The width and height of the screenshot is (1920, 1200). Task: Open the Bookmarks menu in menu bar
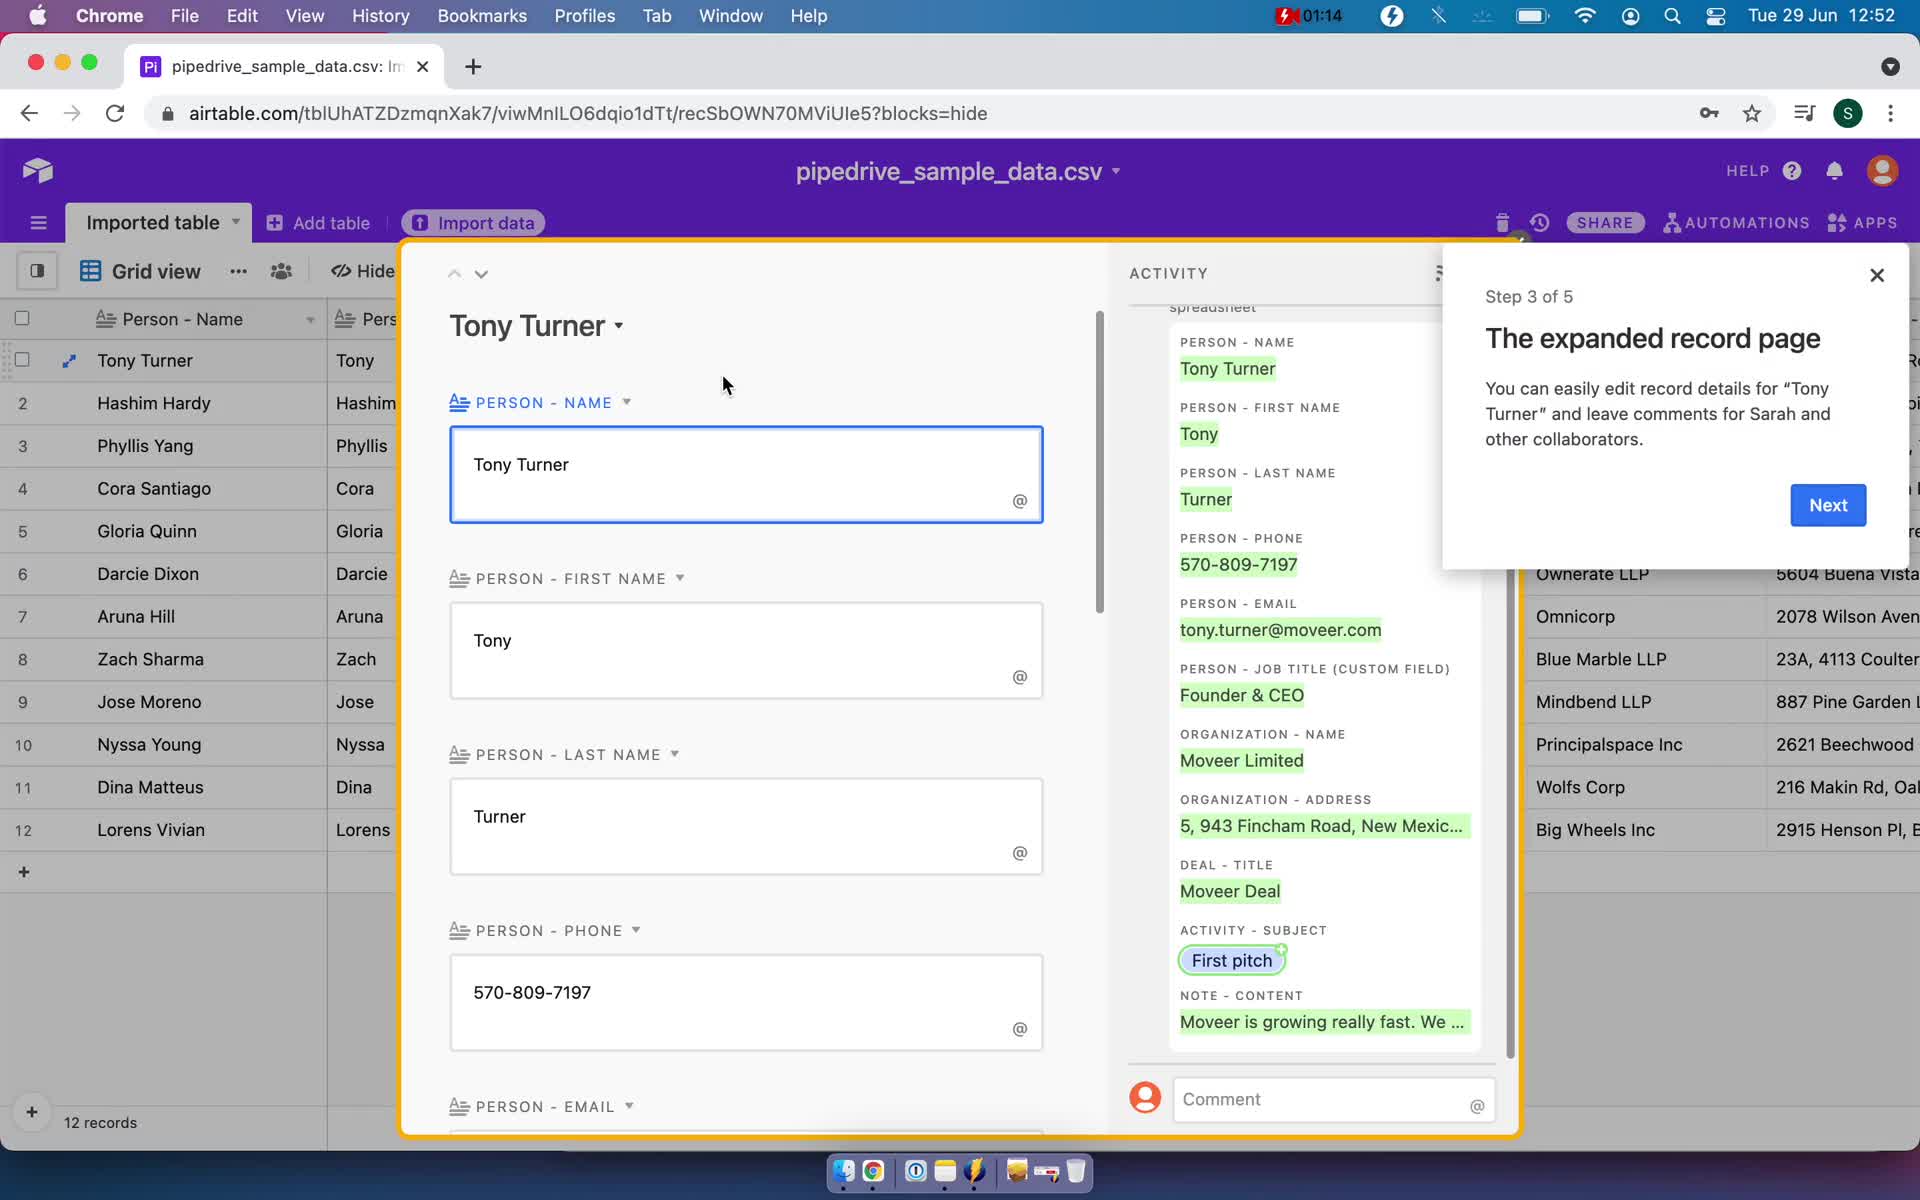[x=482, y=16]
